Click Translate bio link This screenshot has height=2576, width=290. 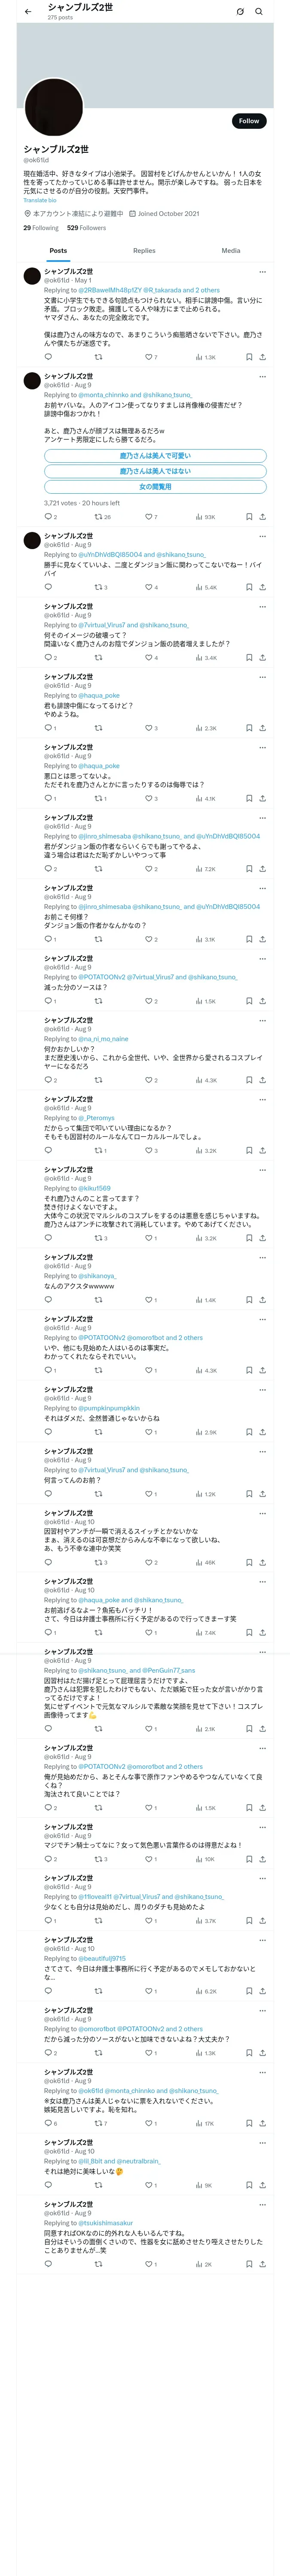pos(40,200)
